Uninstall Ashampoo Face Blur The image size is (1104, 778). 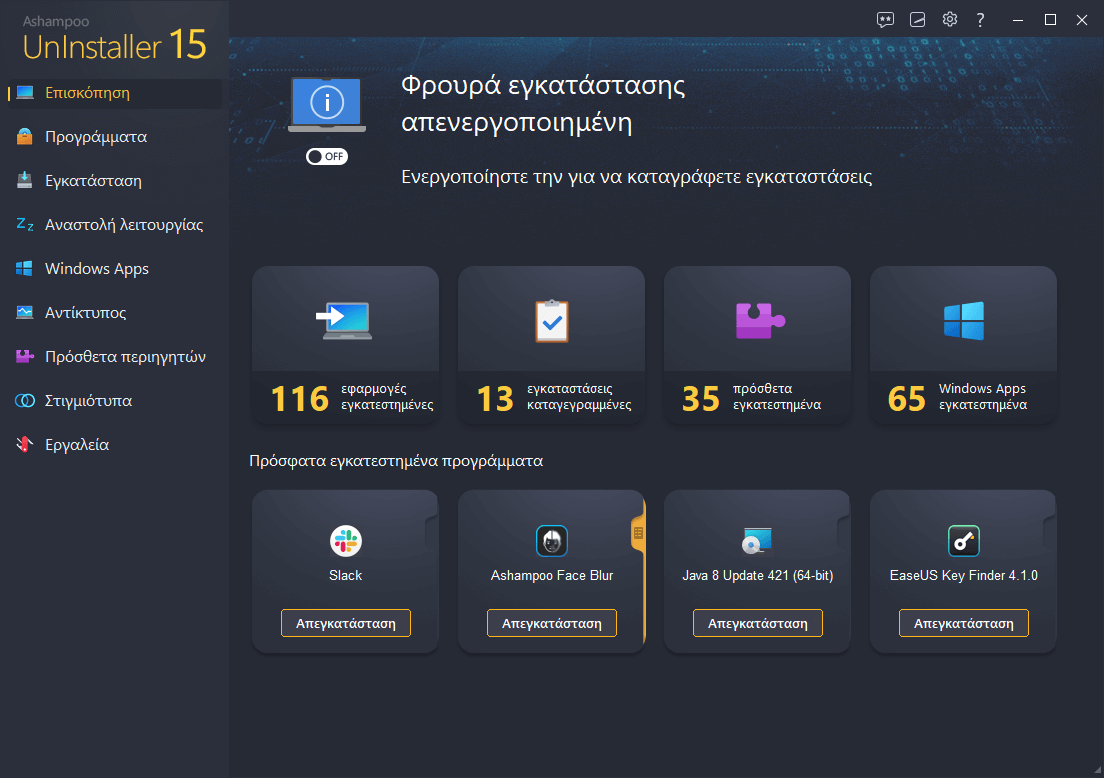(x=551, y=623)
